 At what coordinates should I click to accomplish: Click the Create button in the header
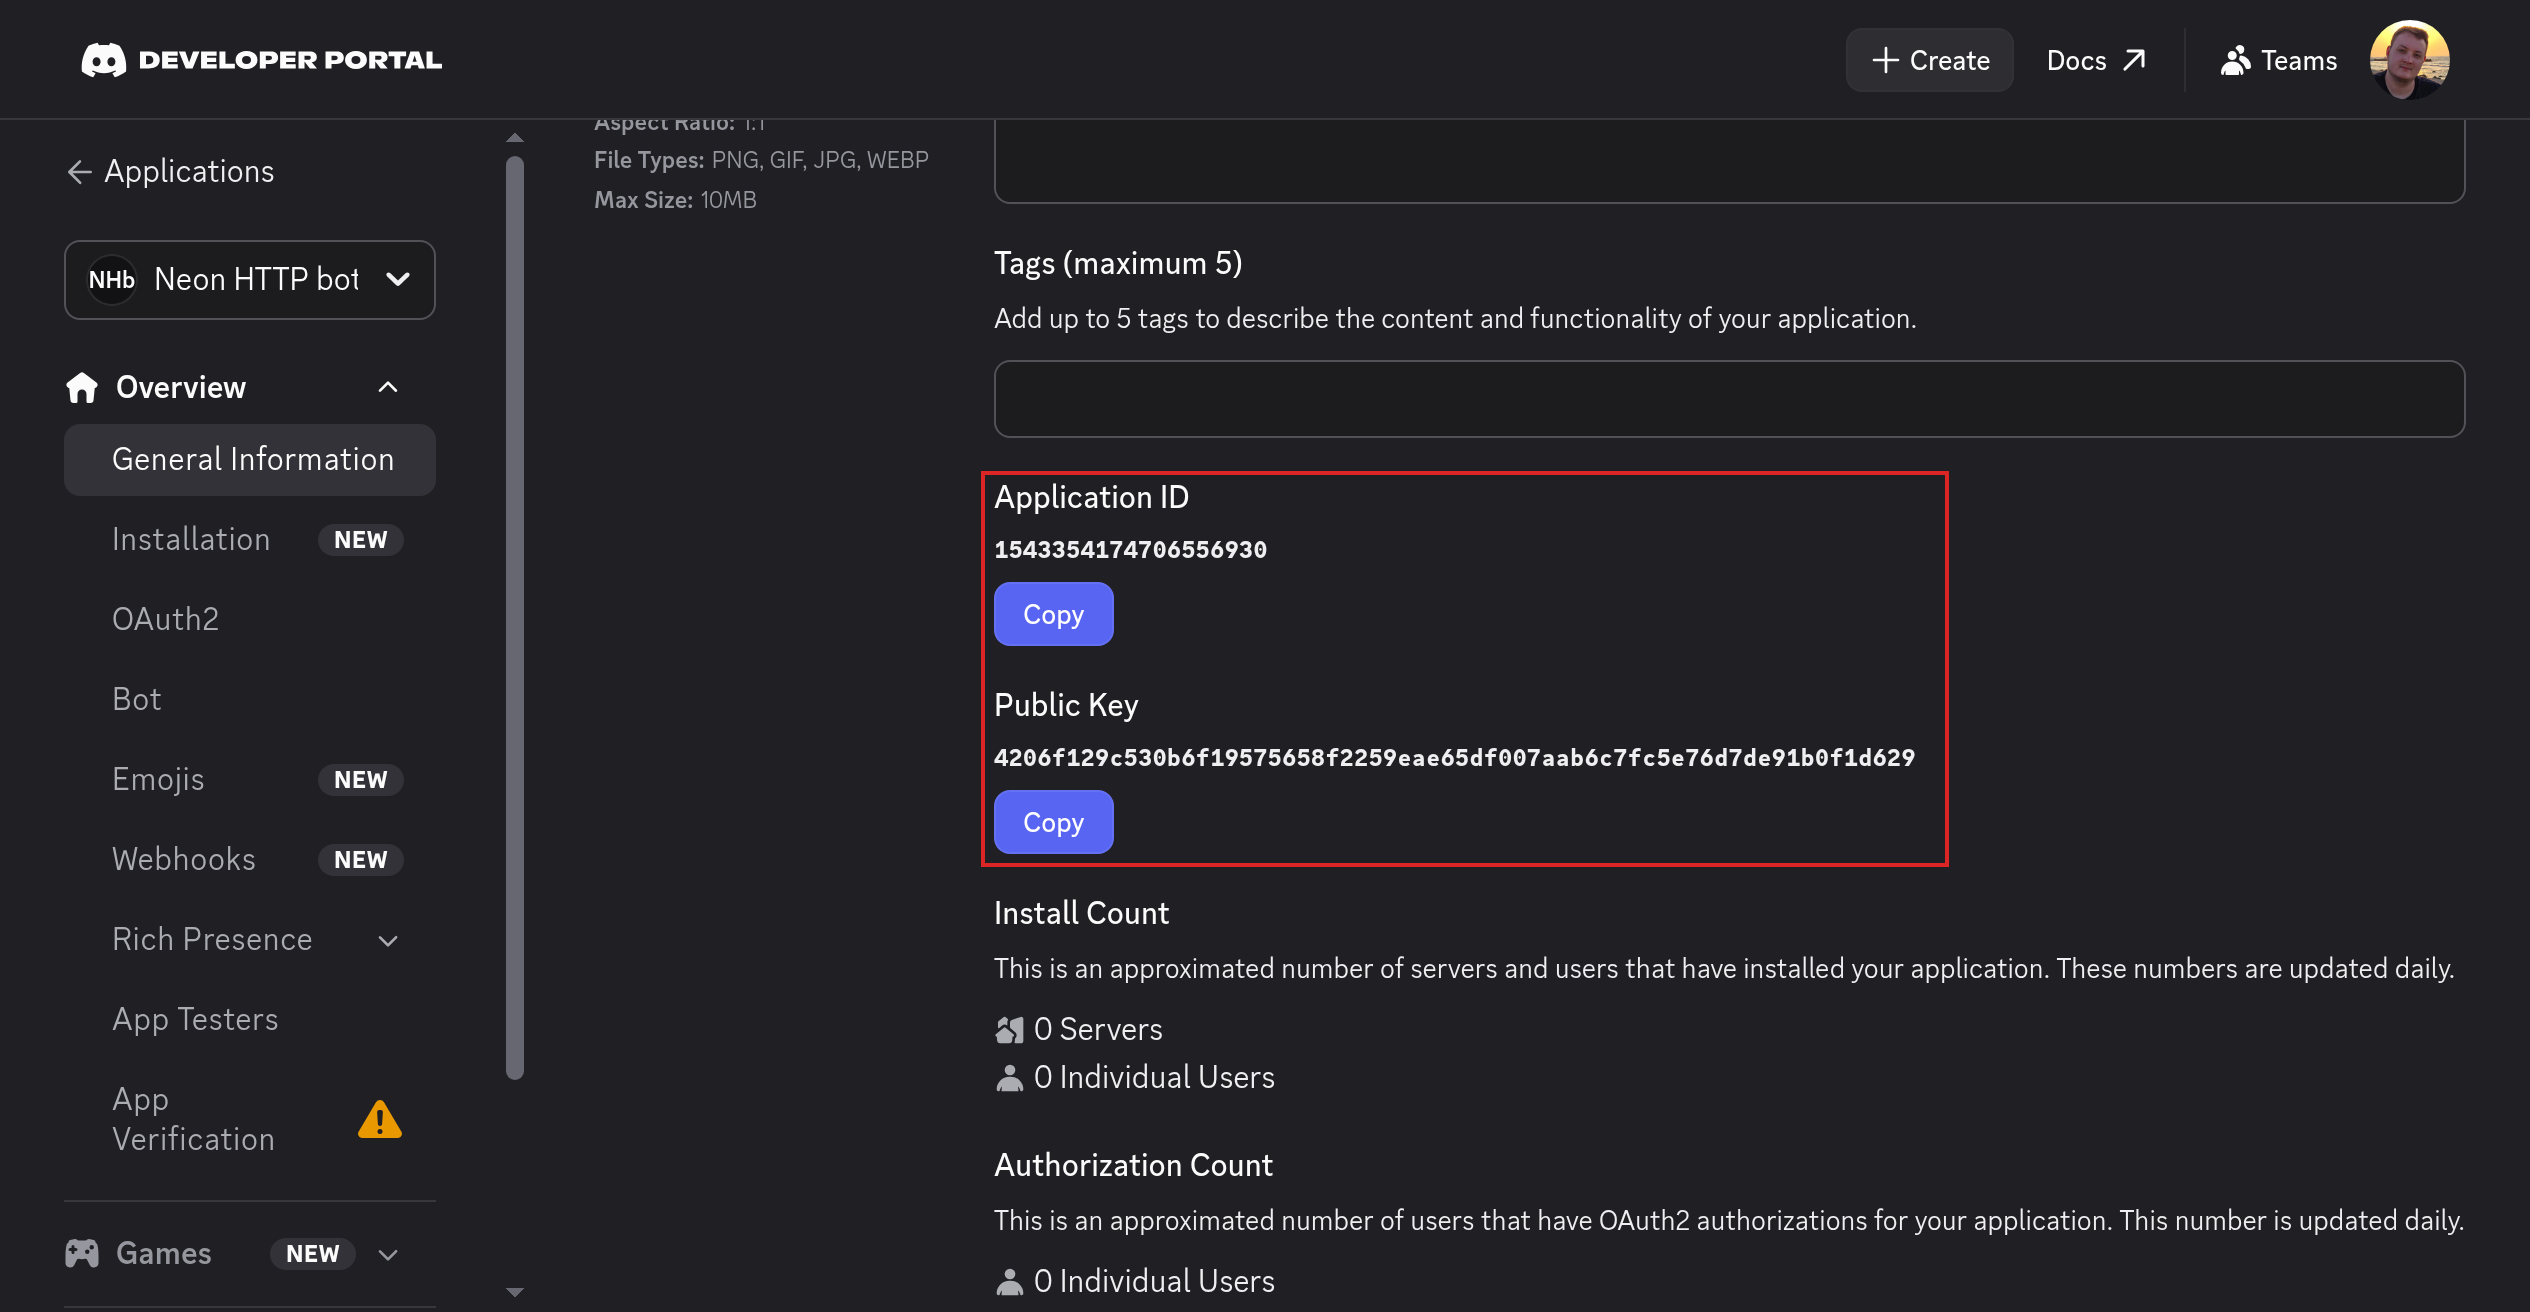(x=1929, y=60)
